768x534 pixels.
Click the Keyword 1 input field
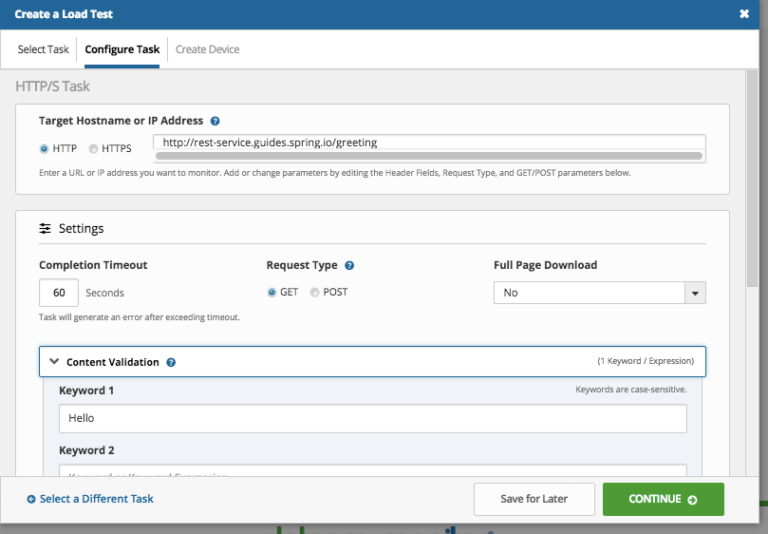(x=372, y=418)
